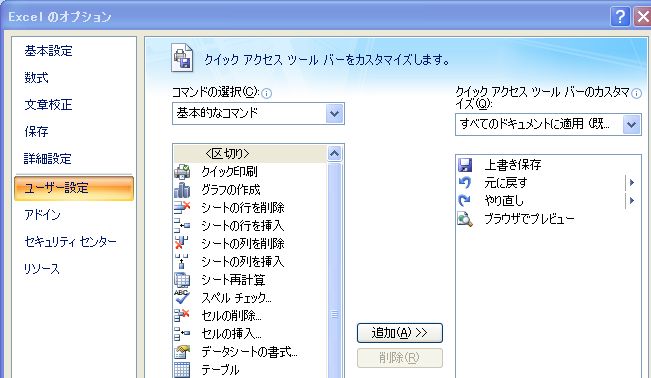Viewport: 651px width, 378px height.
Task: Select セルの削除... text in command list
Action: tap(231, 316)
